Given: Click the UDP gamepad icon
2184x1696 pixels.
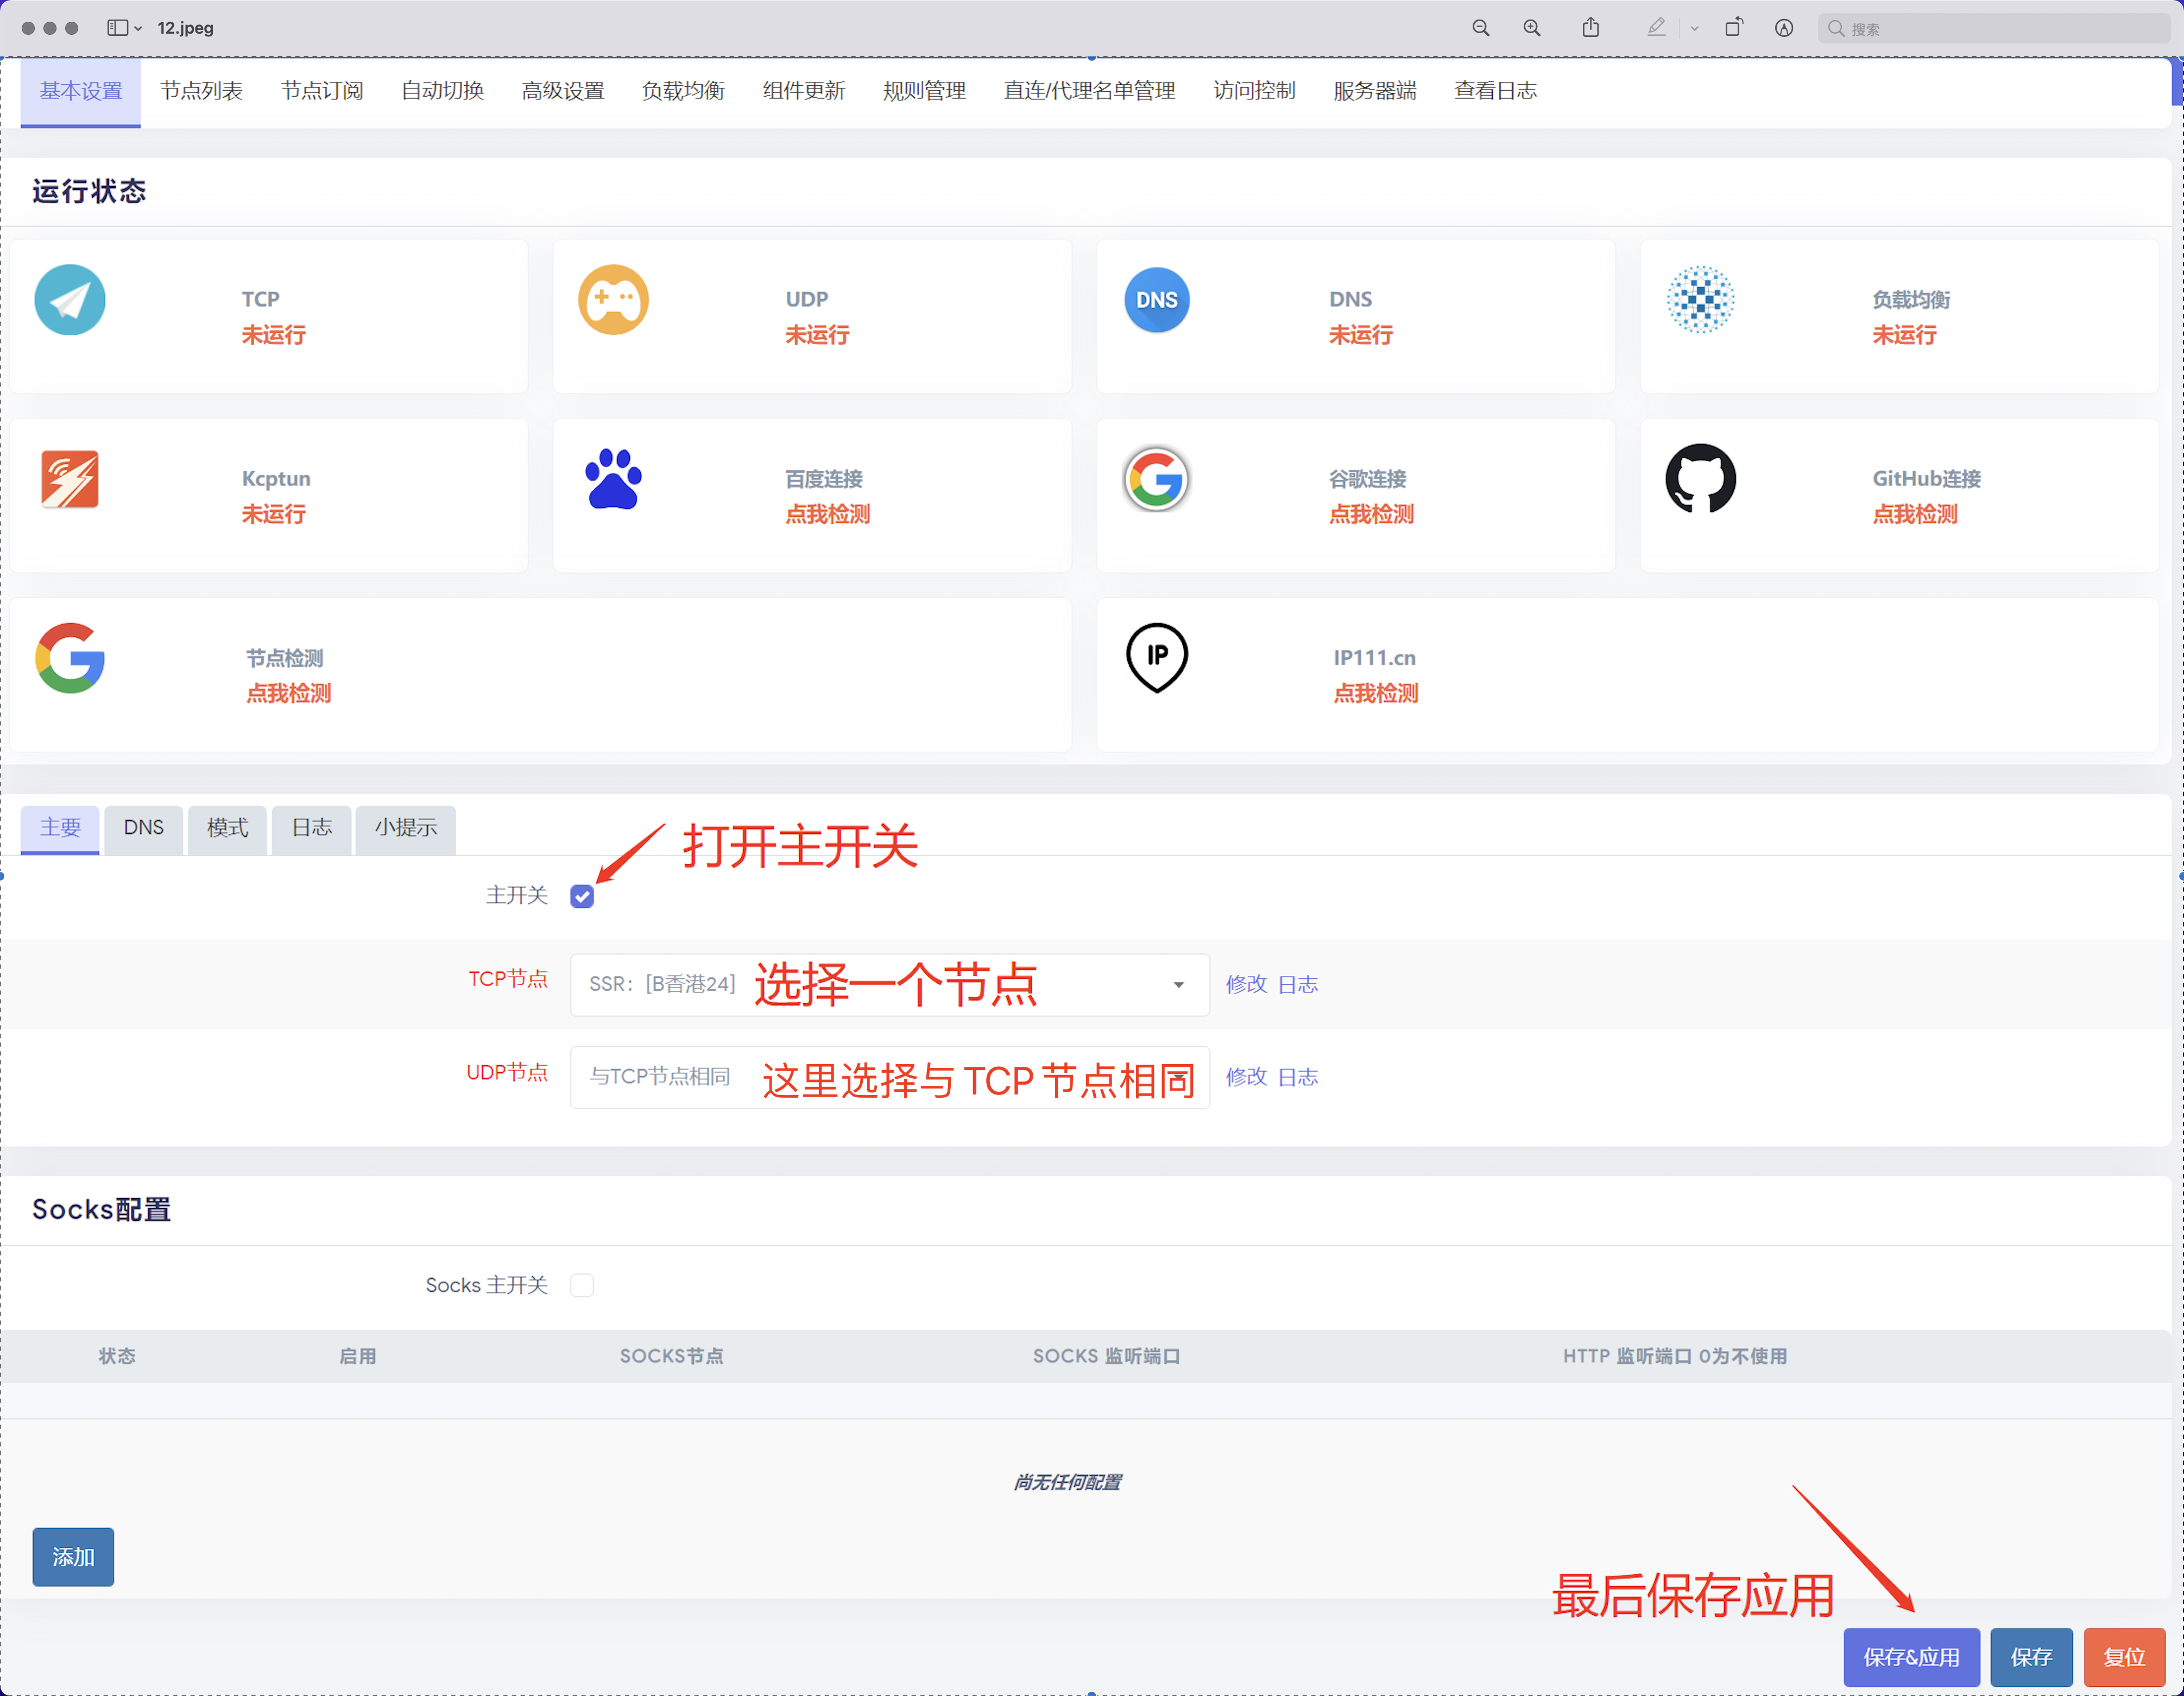Looking at the screenshot, I should [x=613, y=300].
